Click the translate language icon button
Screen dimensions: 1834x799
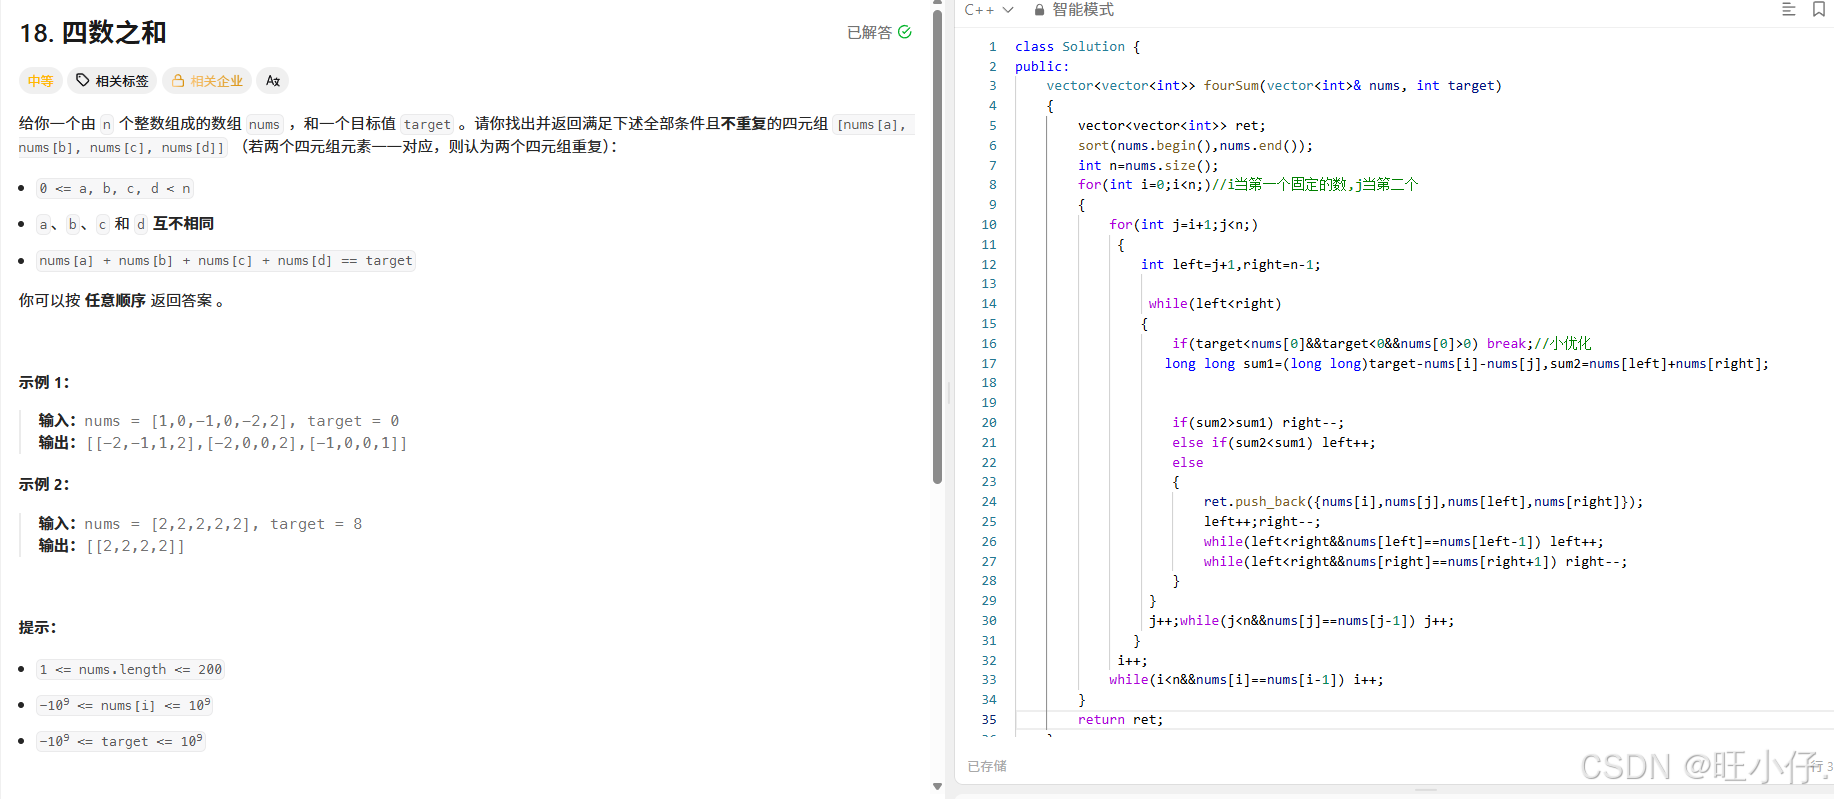tap(273, 81)
